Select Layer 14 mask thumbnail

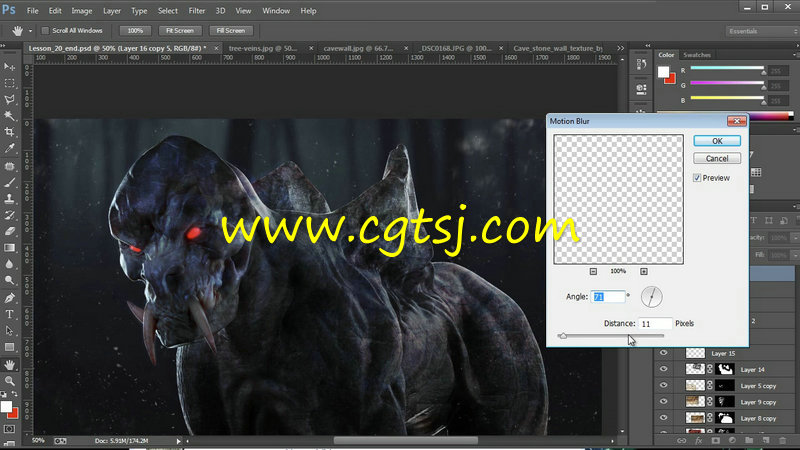click(x=725, y=369)
